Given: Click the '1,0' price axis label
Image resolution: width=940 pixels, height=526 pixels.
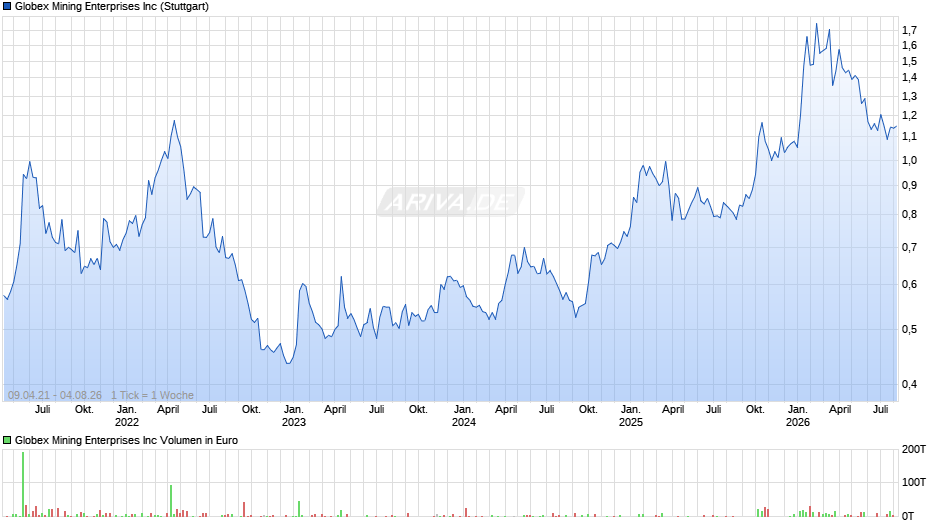Looking at the screenshot, I should (909, 160).
